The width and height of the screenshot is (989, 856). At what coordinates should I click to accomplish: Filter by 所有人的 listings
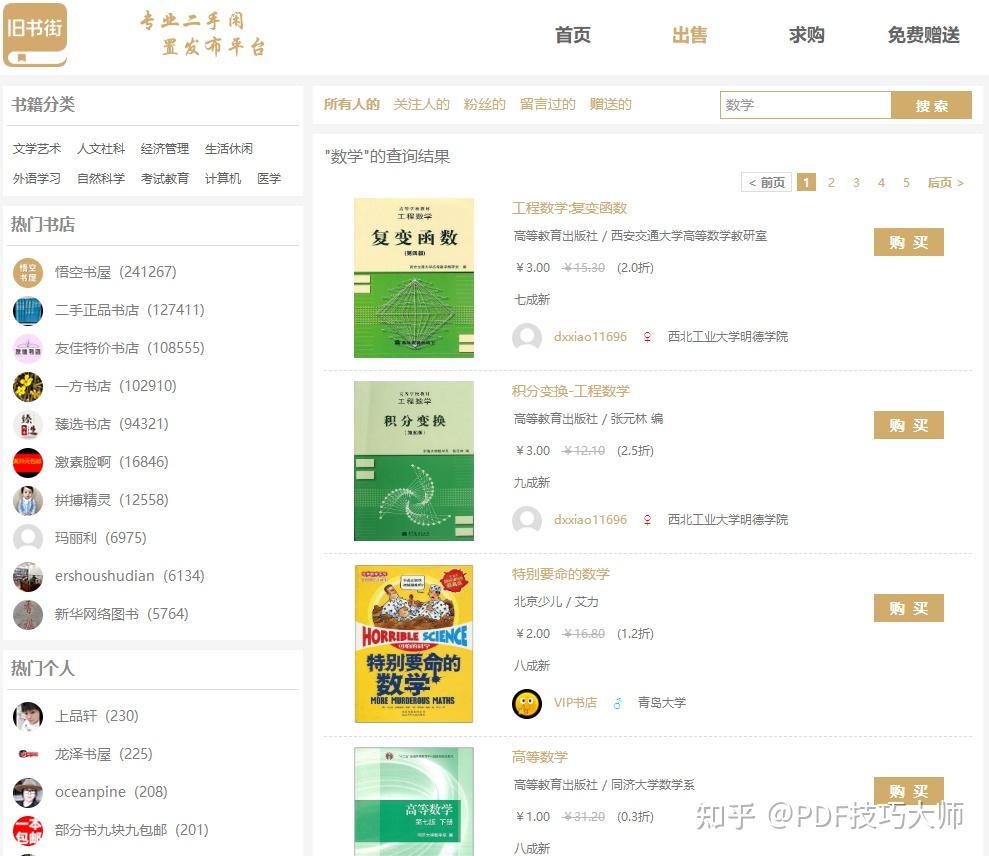[352, 104]
